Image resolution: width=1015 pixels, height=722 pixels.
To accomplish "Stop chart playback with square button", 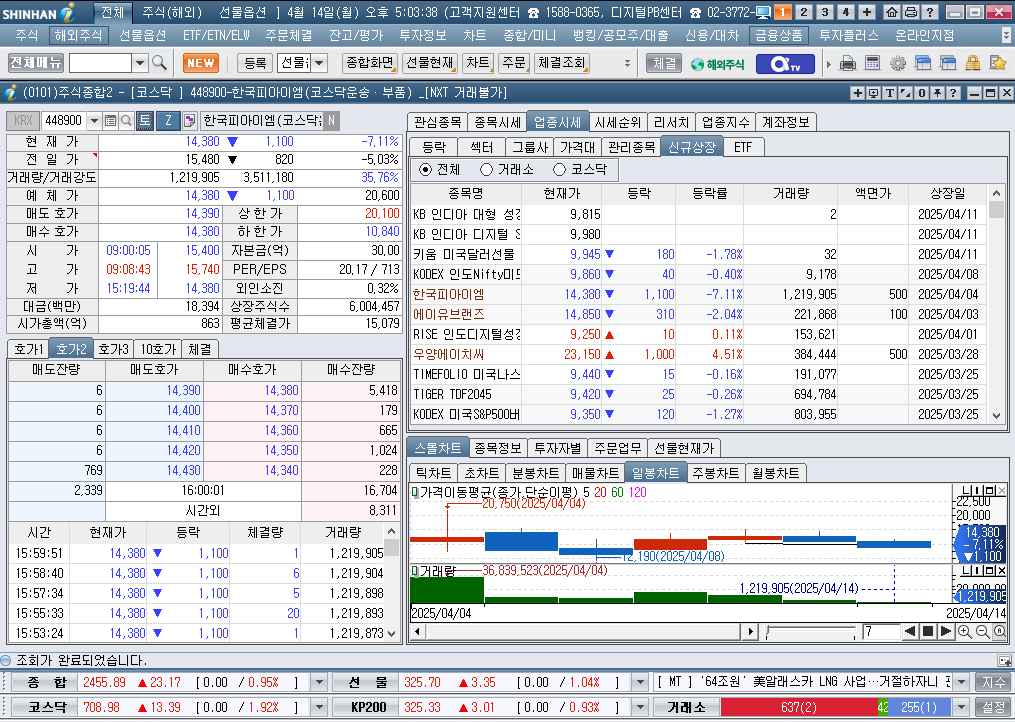I will 928,631.
